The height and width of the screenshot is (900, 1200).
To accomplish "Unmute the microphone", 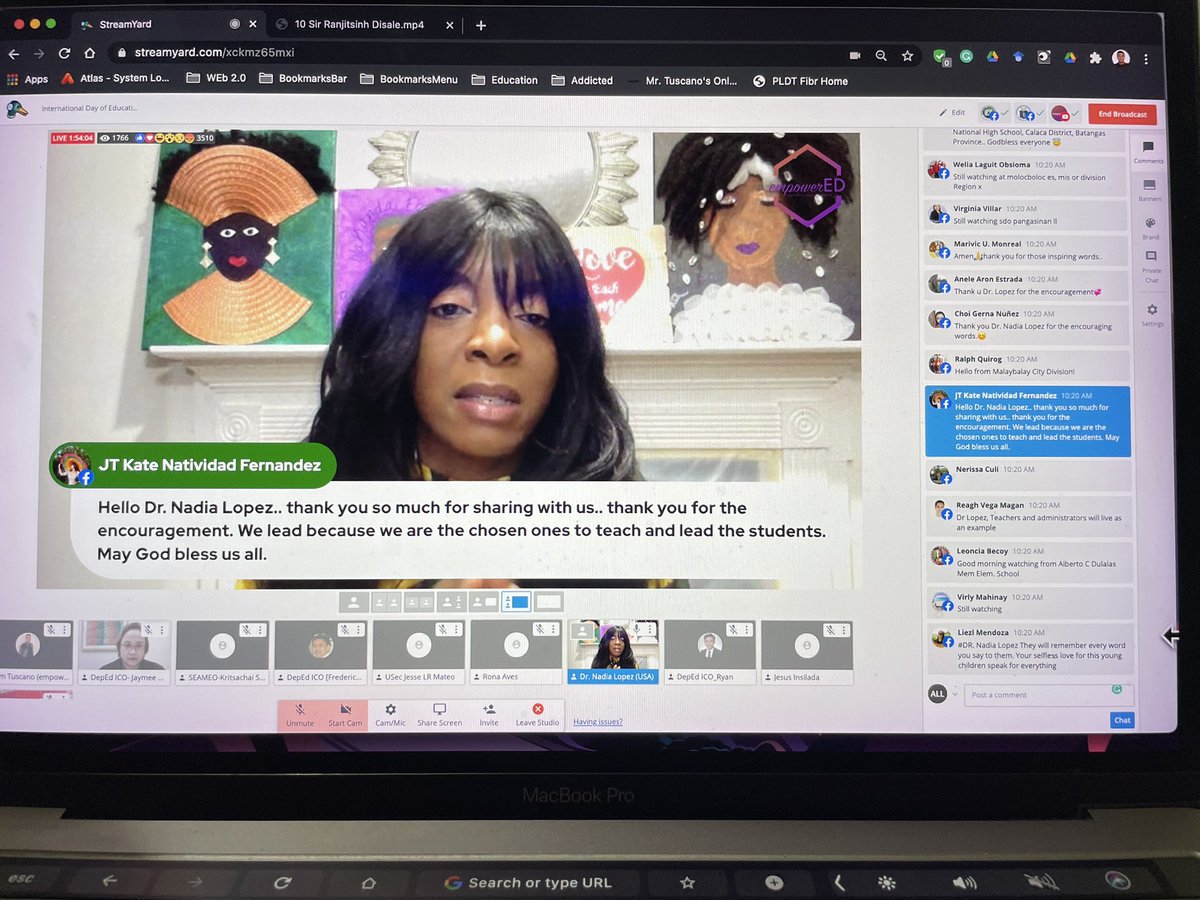I will (300, 714).
